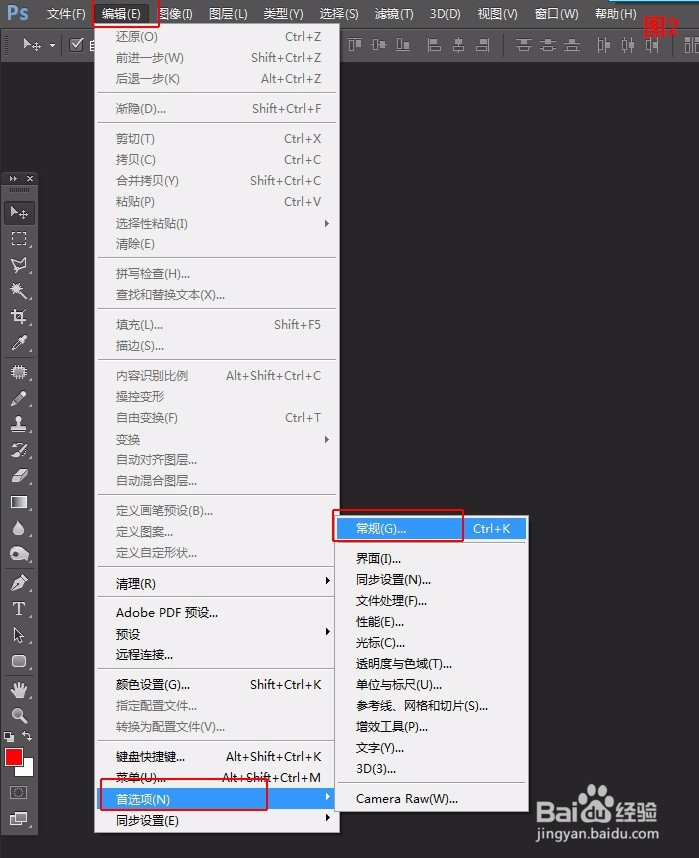Select the Gradient tool
The height and width of the screenshot is (858, 699).
(x=19, y=502)
